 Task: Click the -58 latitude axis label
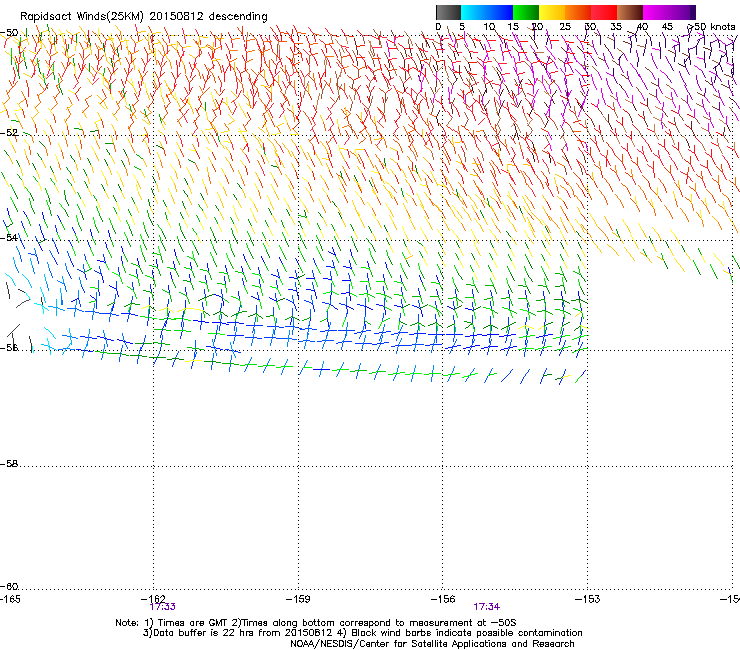pos(9,464)
